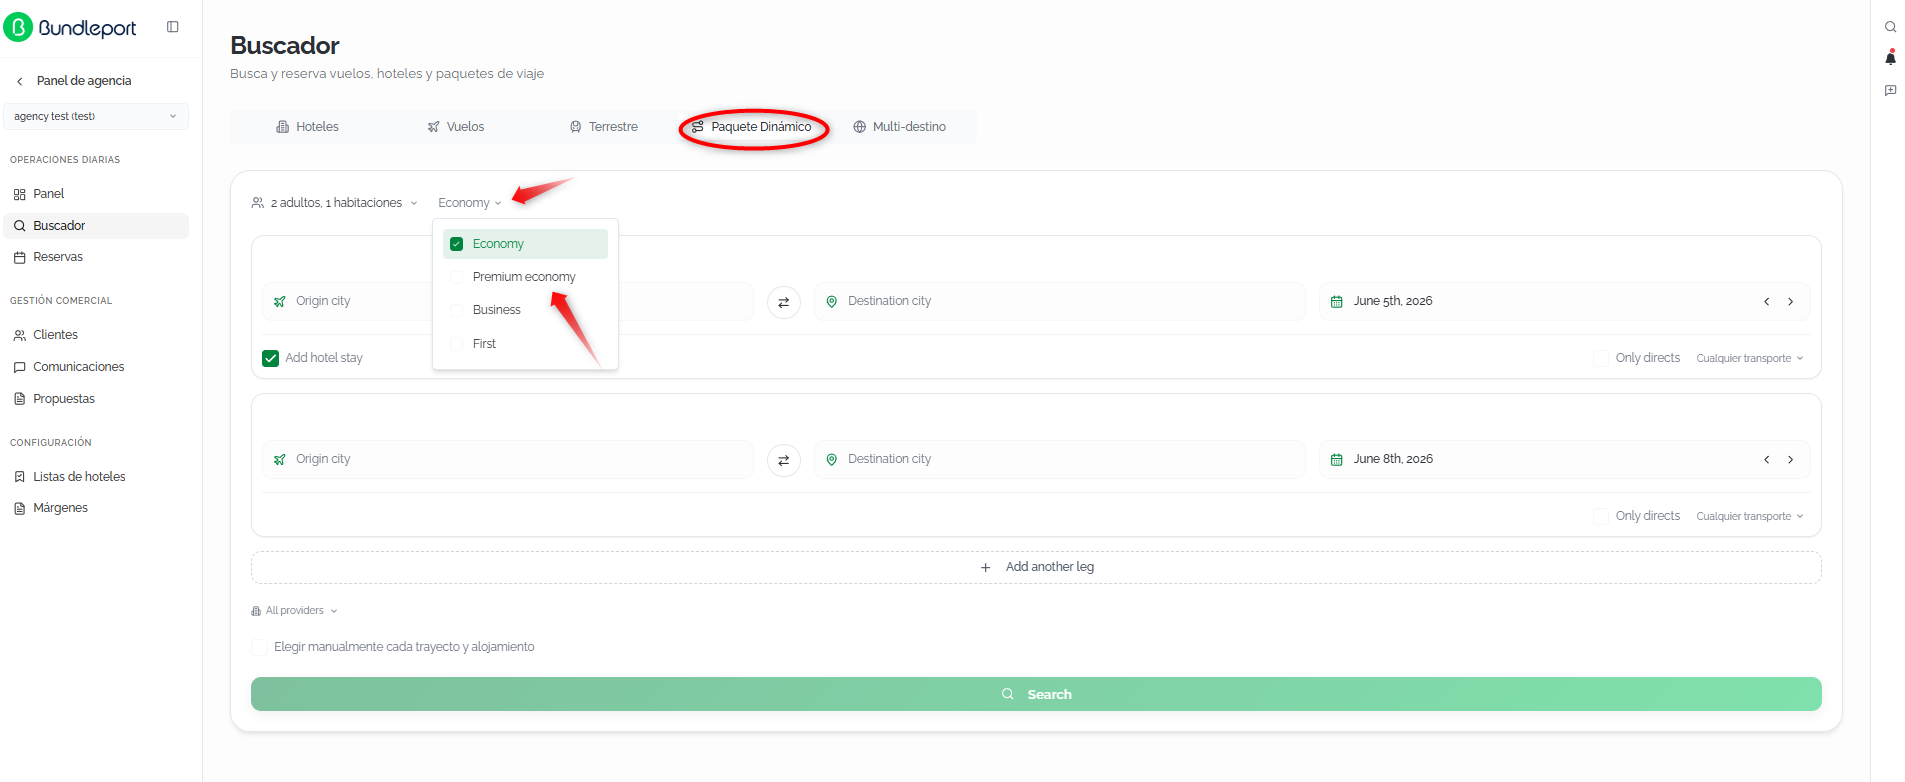Switch to the Paquete Dinámico tab
Screen dimensions: 1905x782
click(752, 127)
